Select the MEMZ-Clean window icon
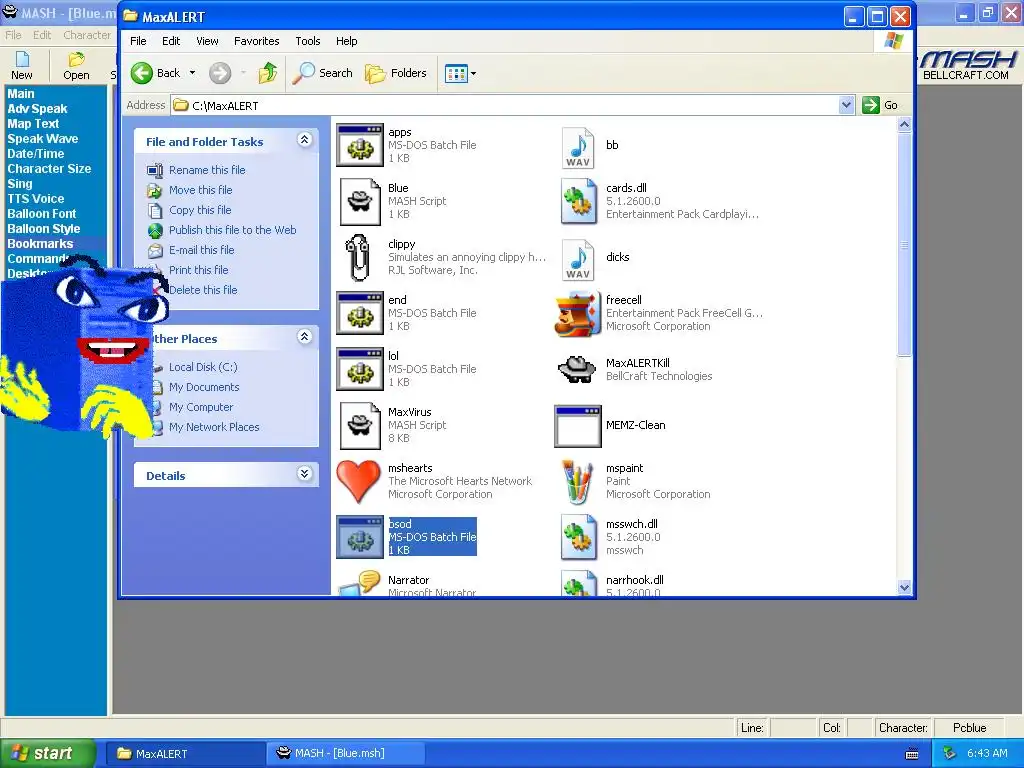Screen dimensions: 1024x768 tap(577, 426)
